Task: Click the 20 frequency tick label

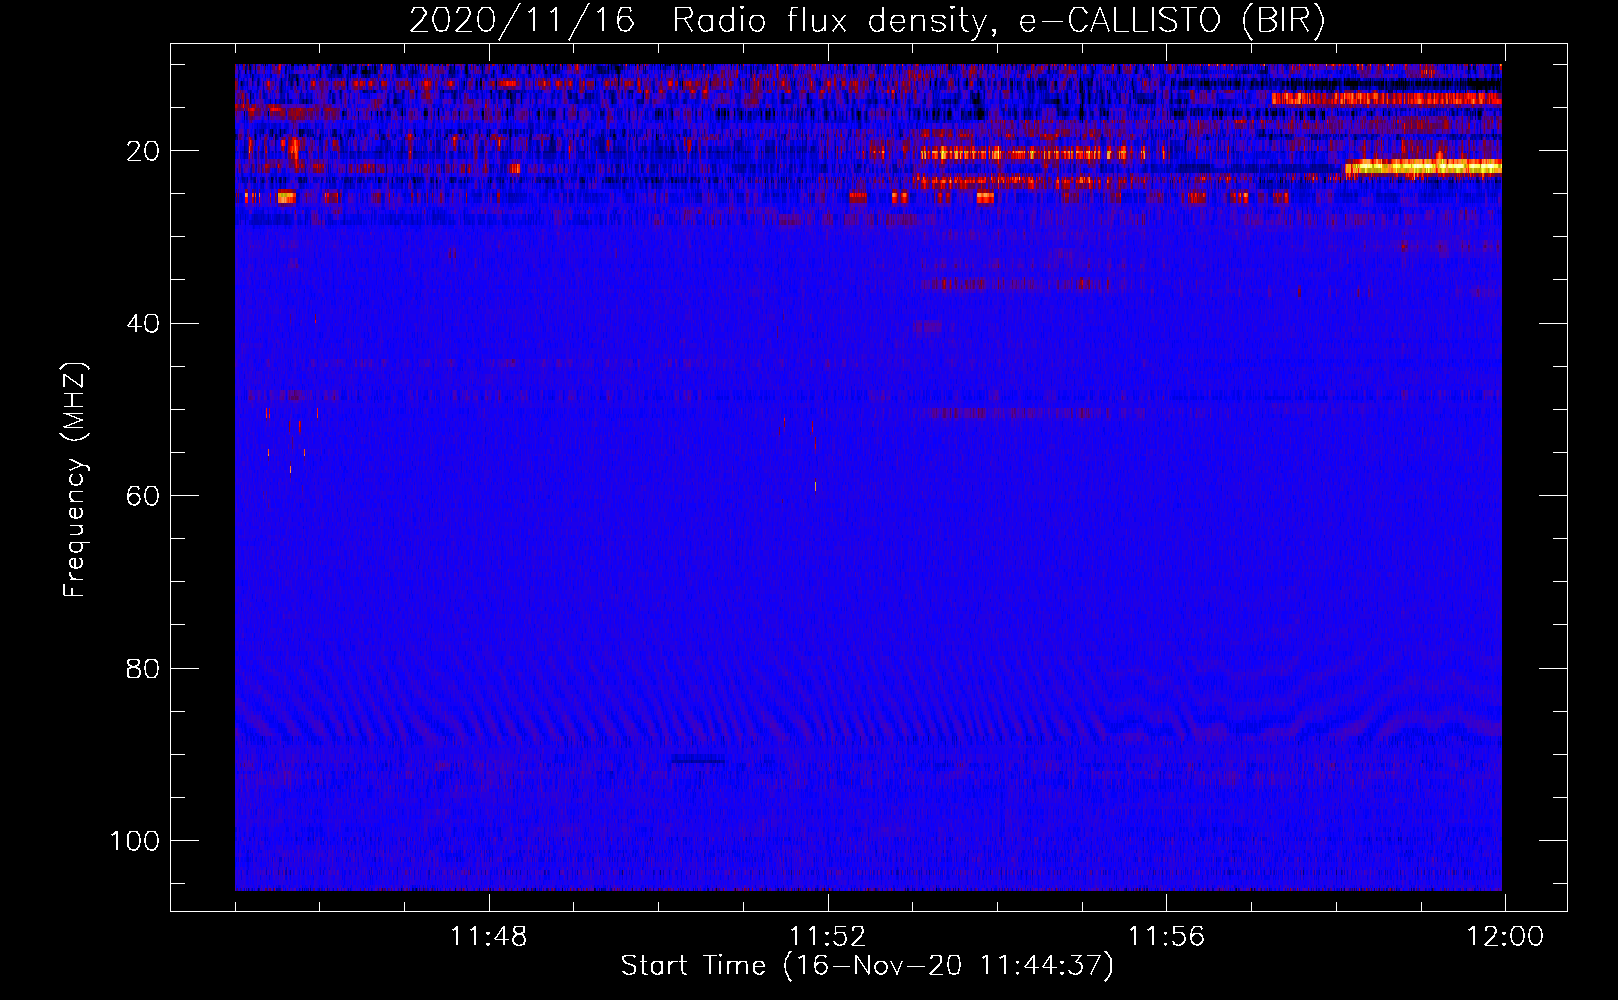Action: (x=143, y=151)
